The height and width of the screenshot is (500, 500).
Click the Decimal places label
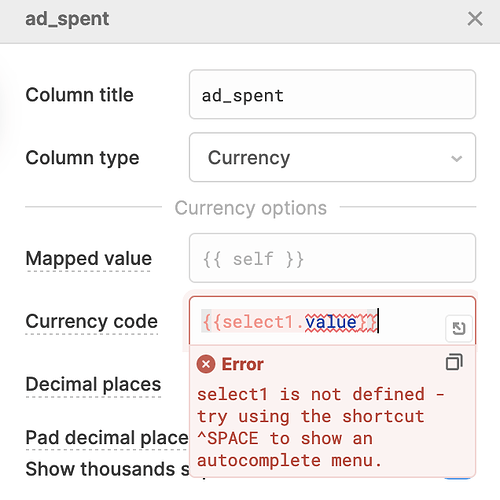pos(93,384)
